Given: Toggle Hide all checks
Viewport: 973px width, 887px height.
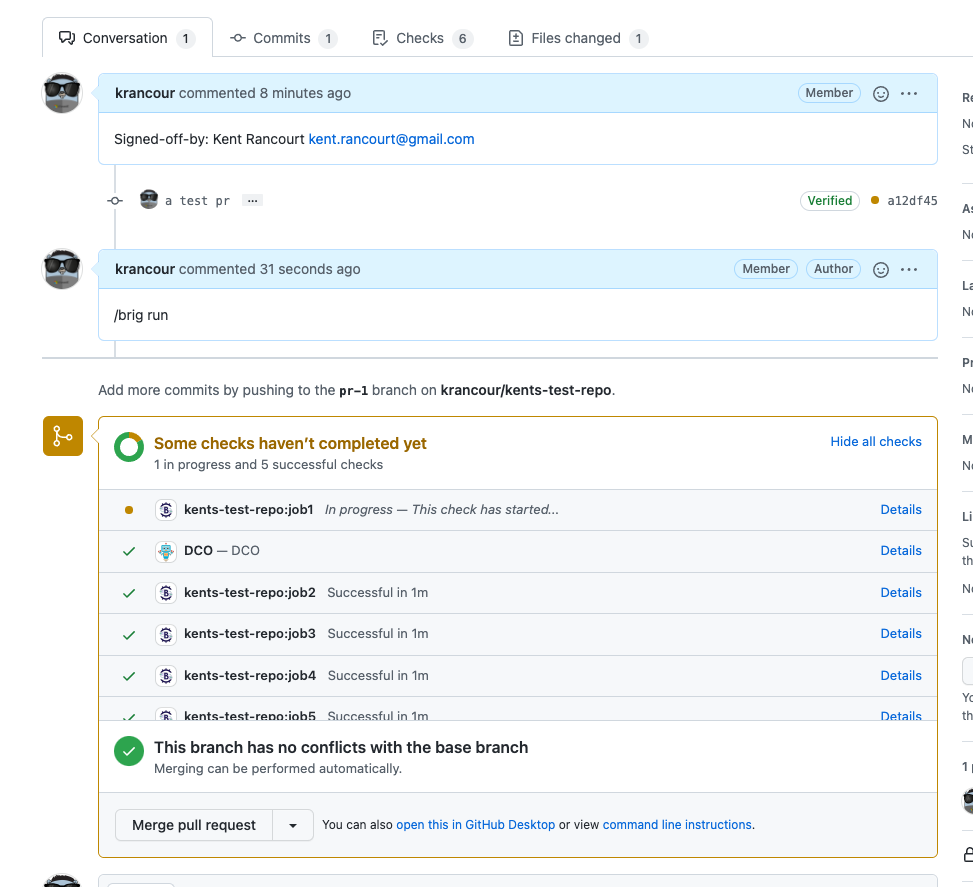Looking at the screenshot, I should [876, 441].
